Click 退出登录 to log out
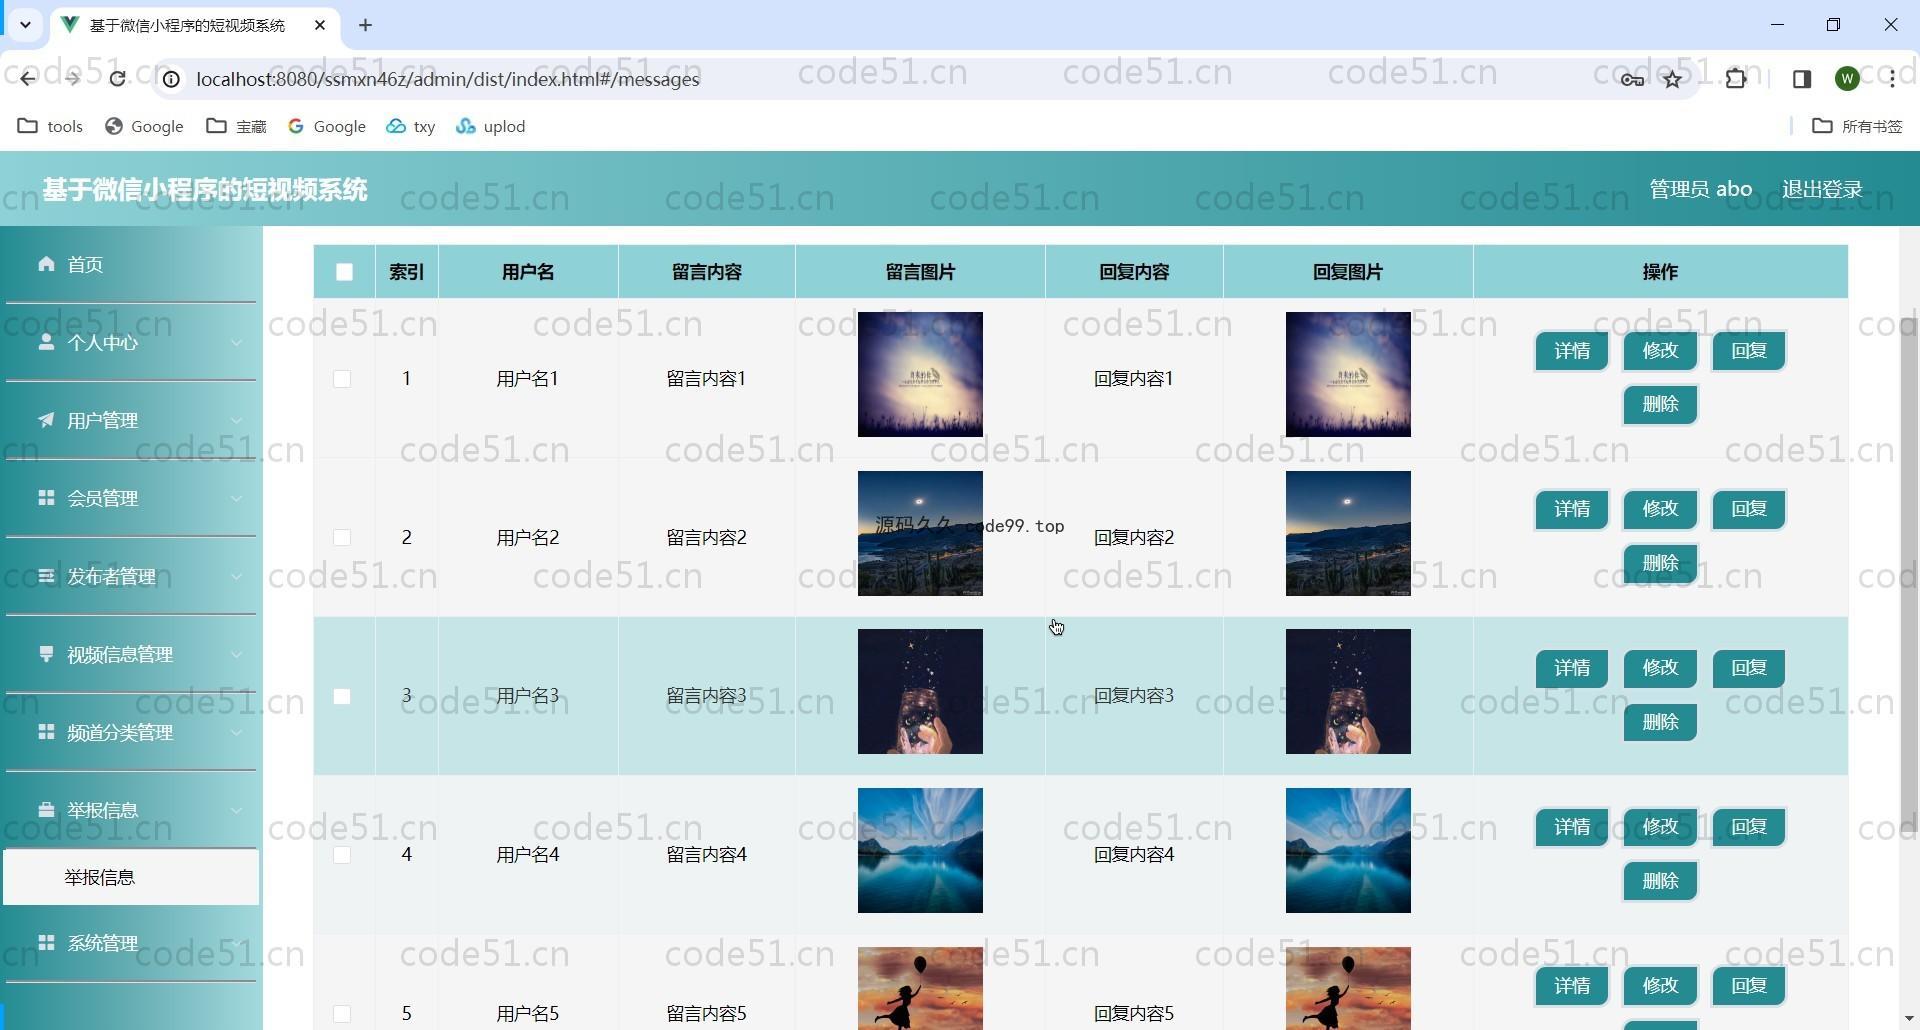The width and height of the screenshot is (1920, 1030). [1822, 190]
